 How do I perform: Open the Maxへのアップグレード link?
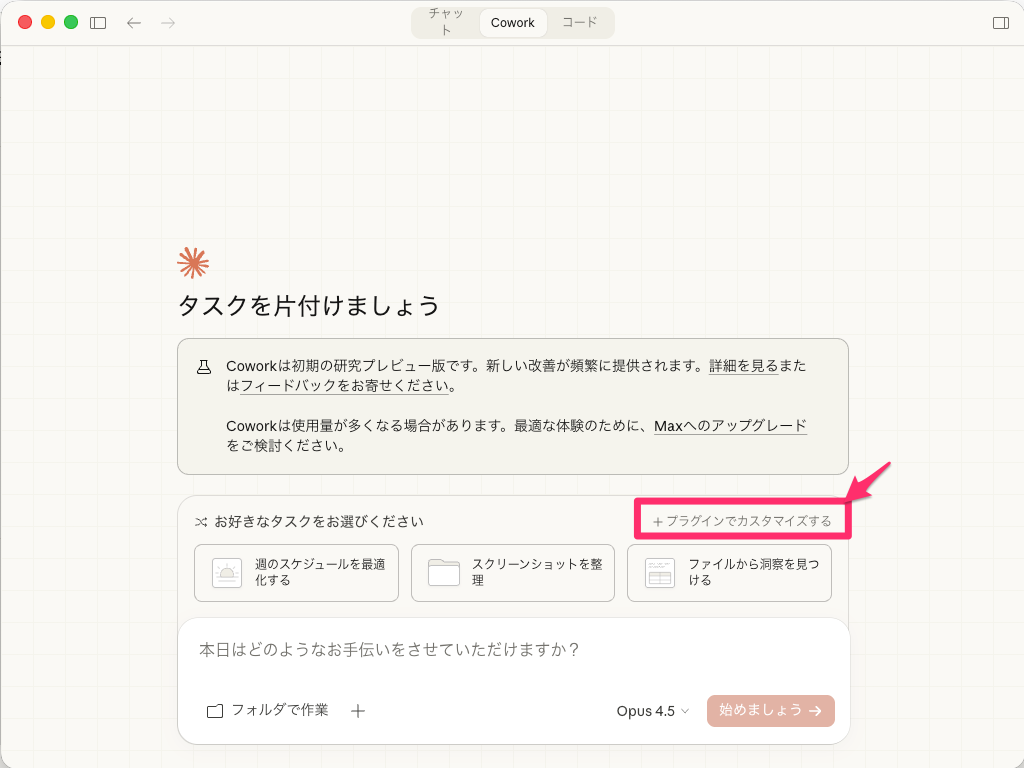click(730, 425)
